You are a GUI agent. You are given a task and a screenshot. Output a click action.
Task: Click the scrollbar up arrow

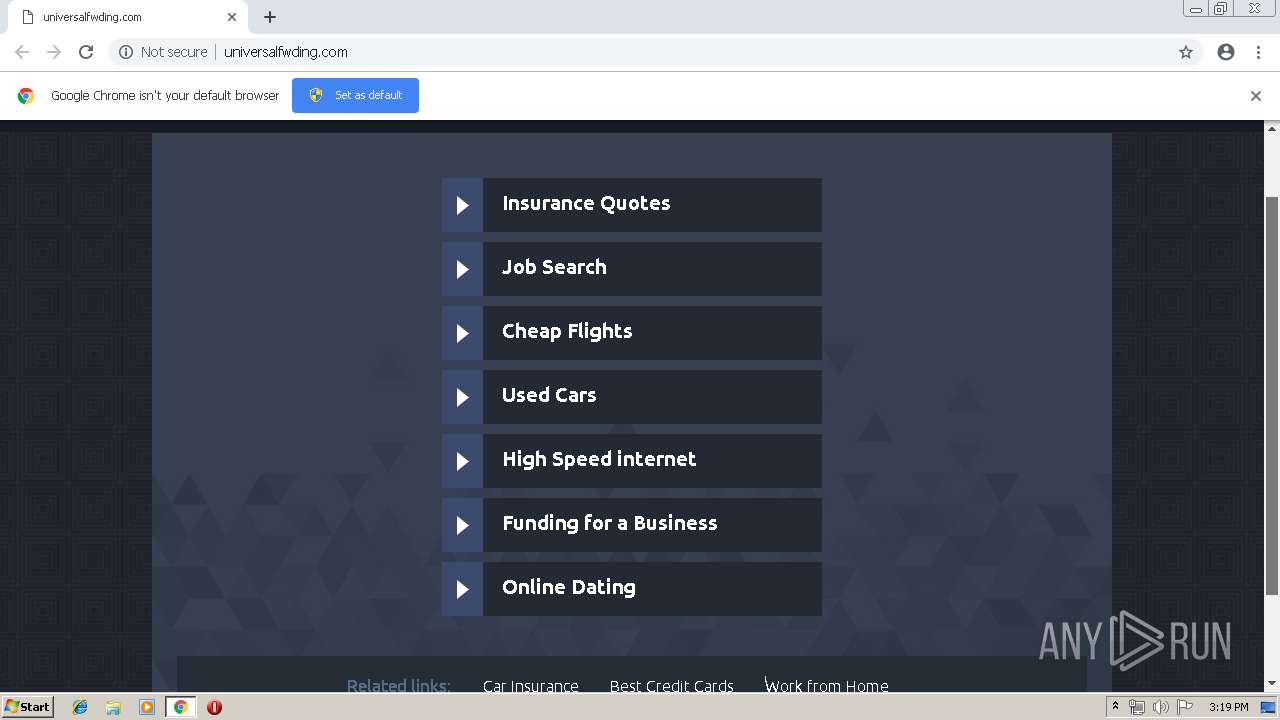pyautogui.click(x=1272, y=129)
